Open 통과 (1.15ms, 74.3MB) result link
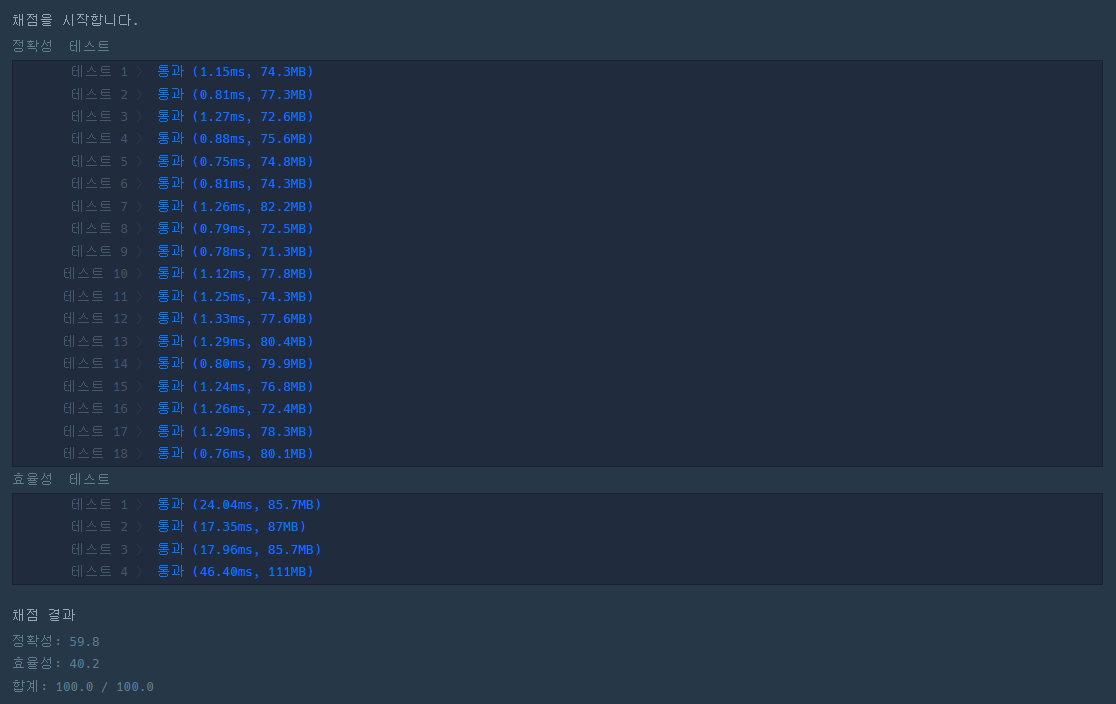Screen dimensions: 1116x704 [x=235, y=71]
